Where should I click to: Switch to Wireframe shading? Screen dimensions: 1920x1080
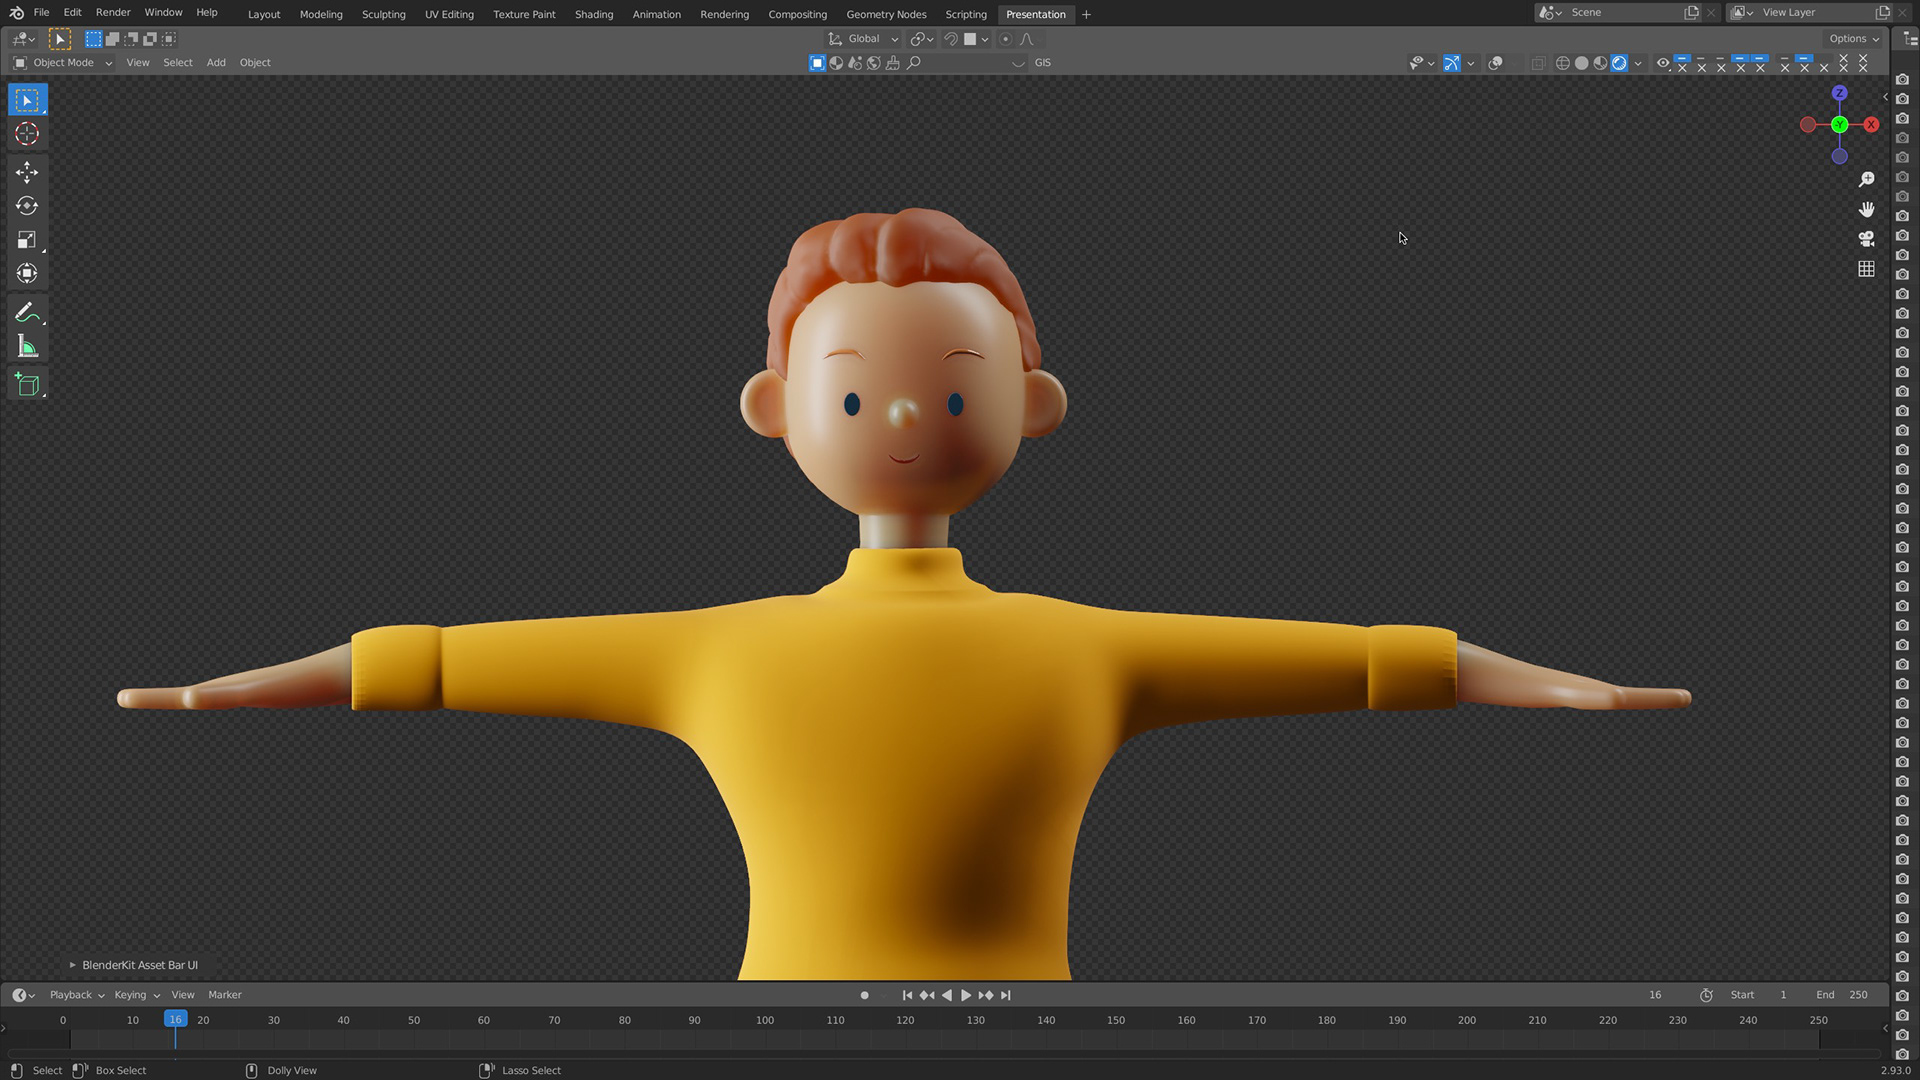[x=1562, y=63]
